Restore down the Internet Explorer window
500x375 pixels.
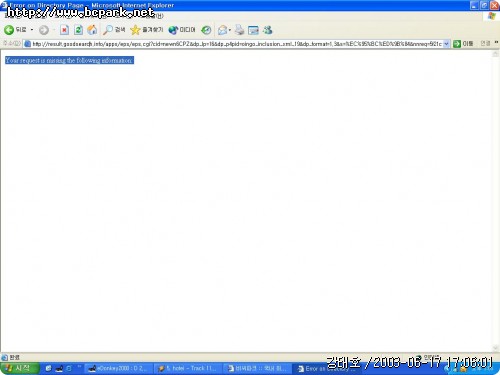click(484, 5)
